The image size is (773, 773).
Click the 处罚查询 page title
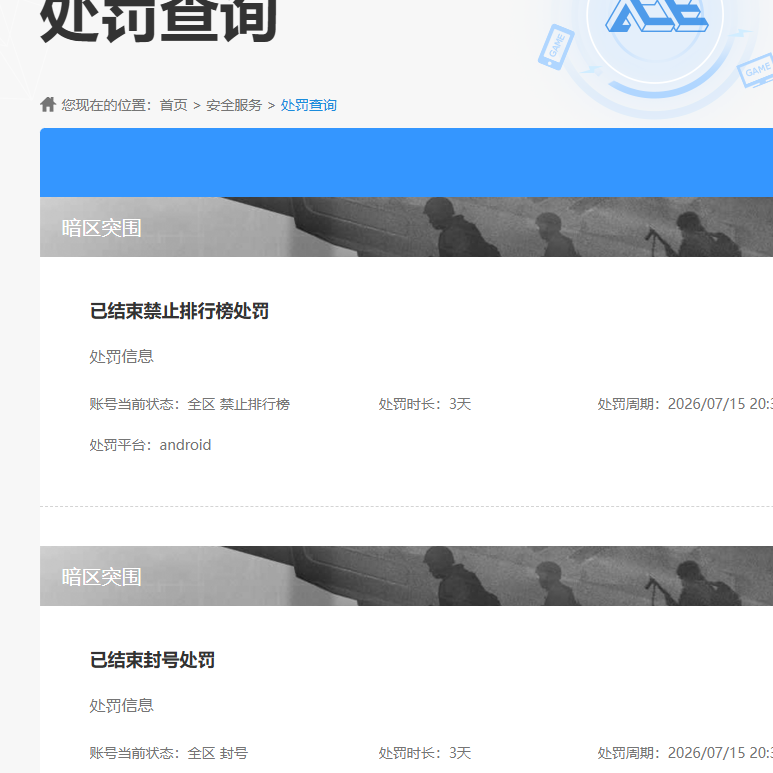[x=158, y=21]
